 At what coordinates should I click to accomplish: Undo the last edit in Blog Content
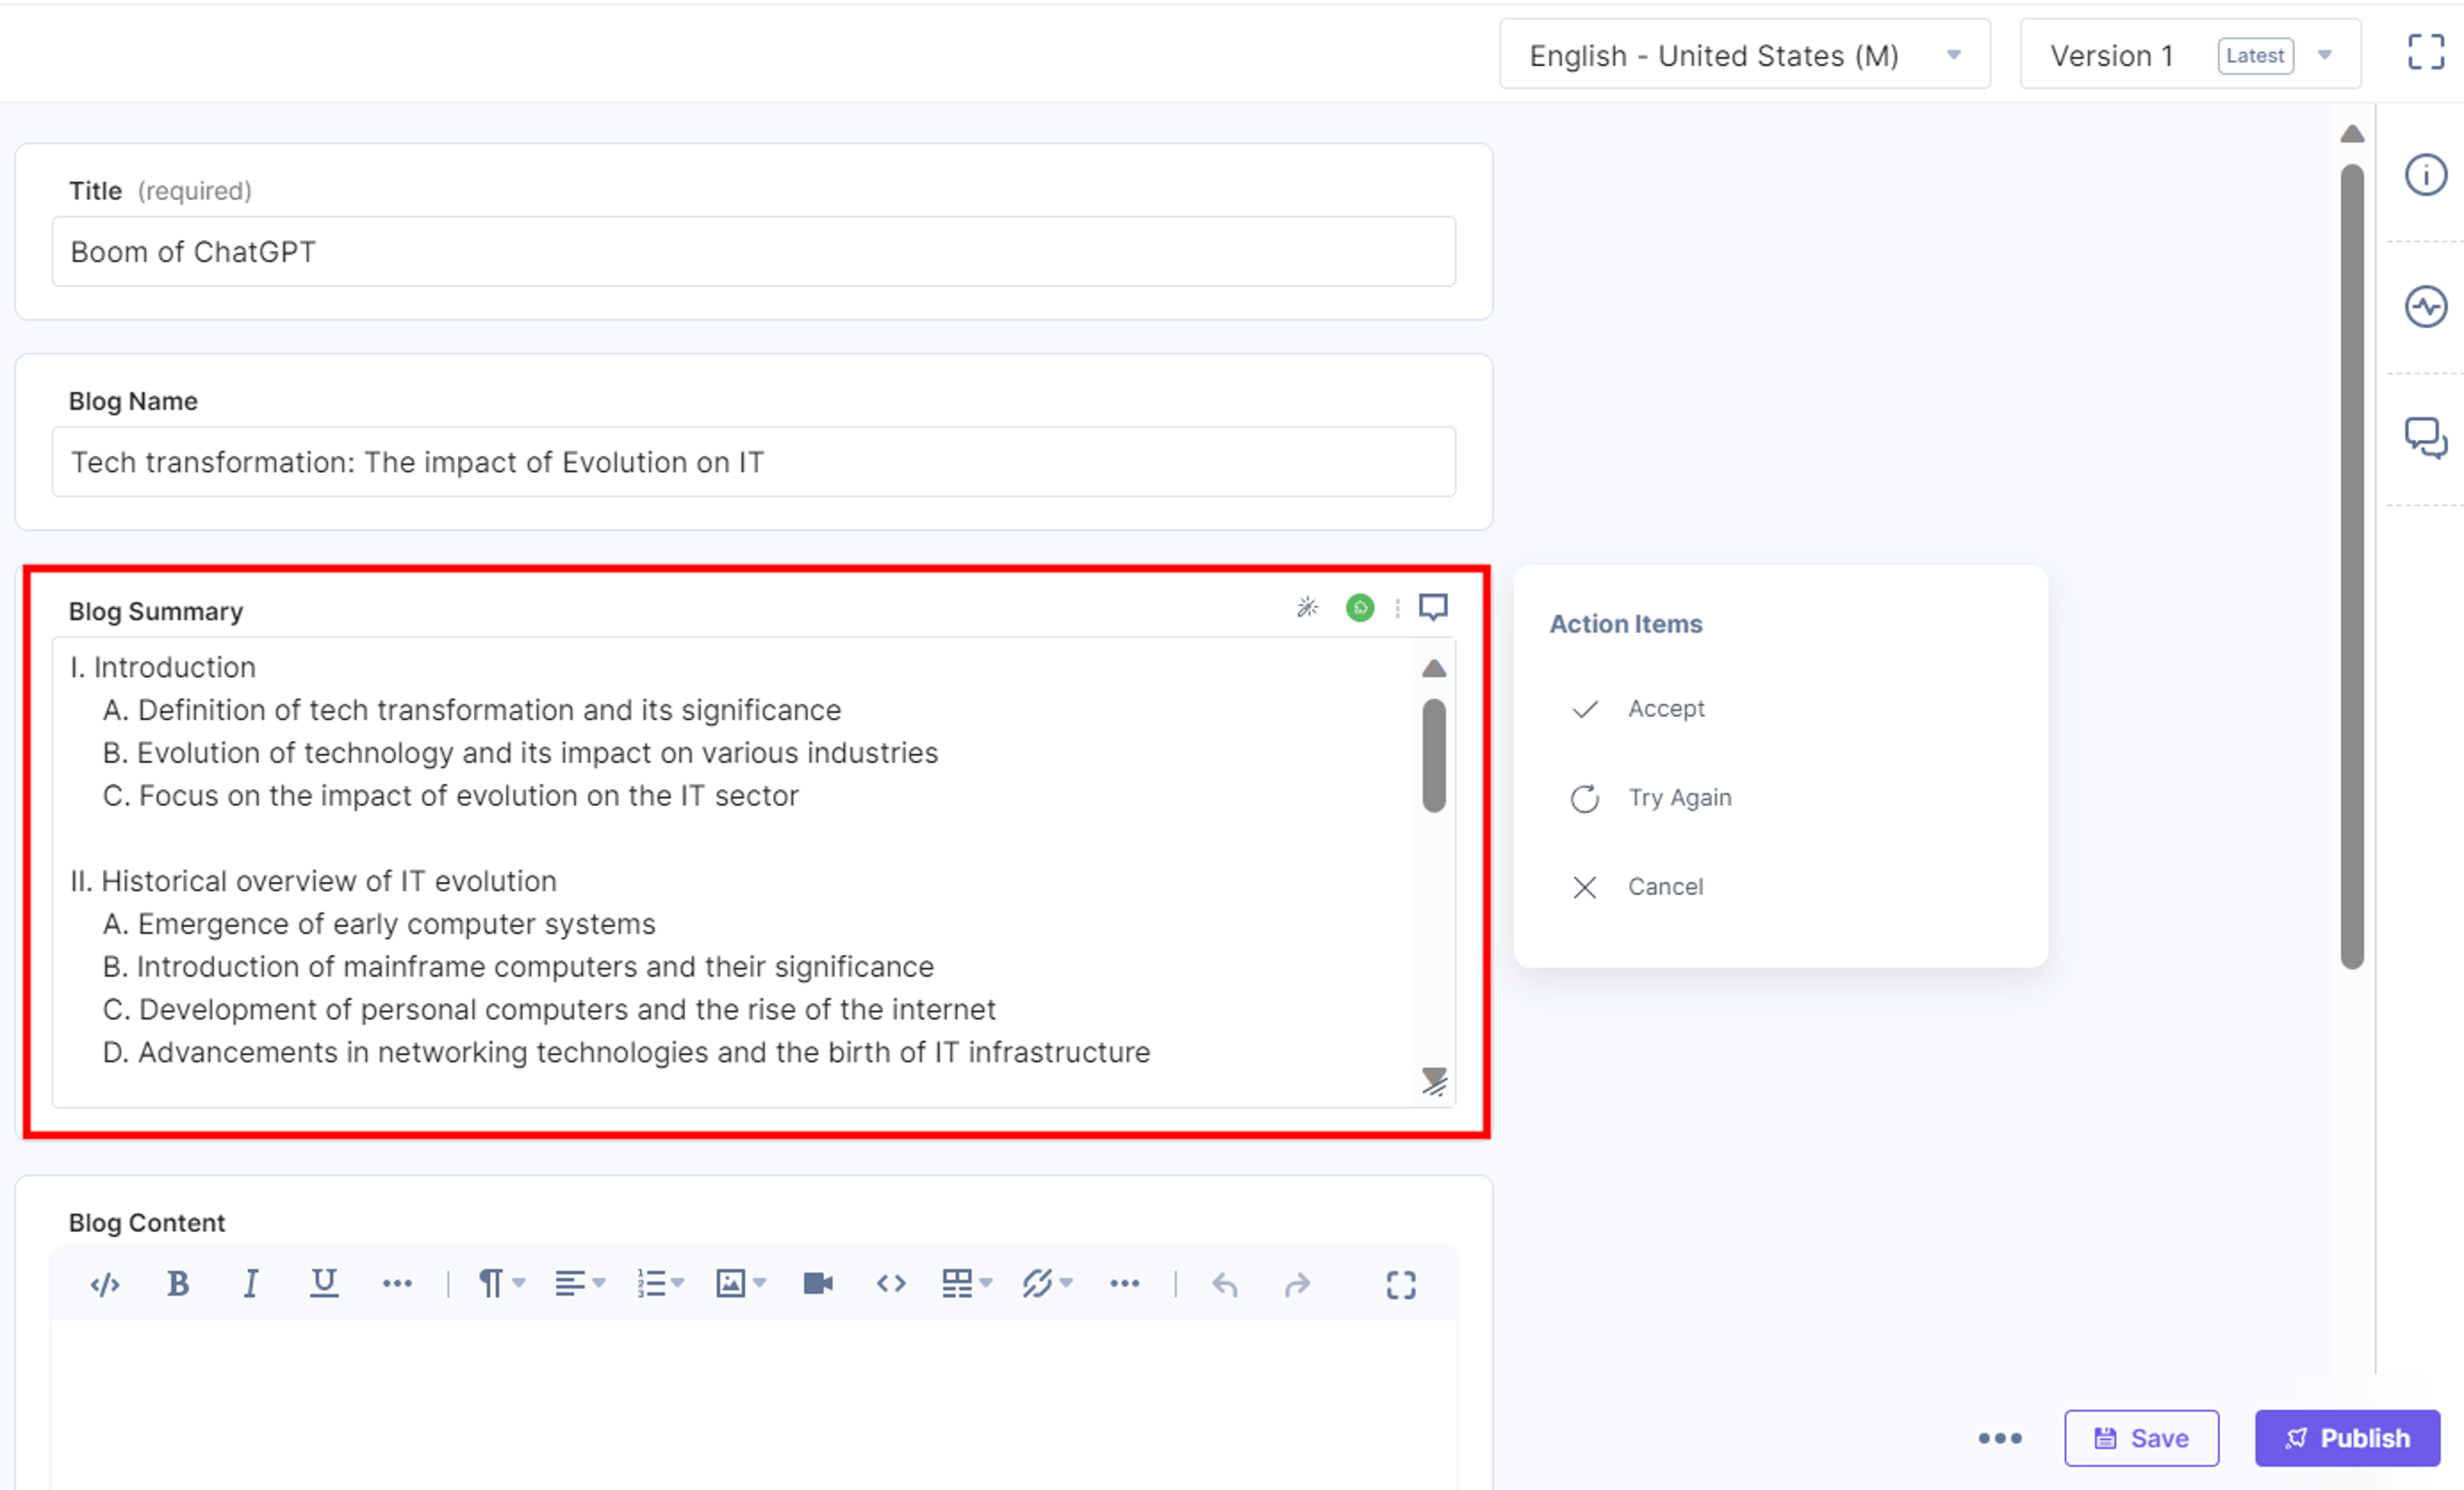click(1224, 1284)
